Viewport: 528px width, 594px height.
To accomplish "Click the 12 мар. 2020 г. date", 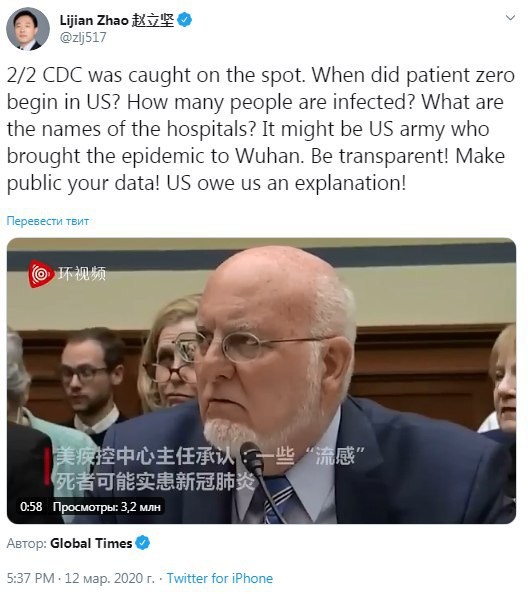I will pyautogui.click(x=110, y=578).
